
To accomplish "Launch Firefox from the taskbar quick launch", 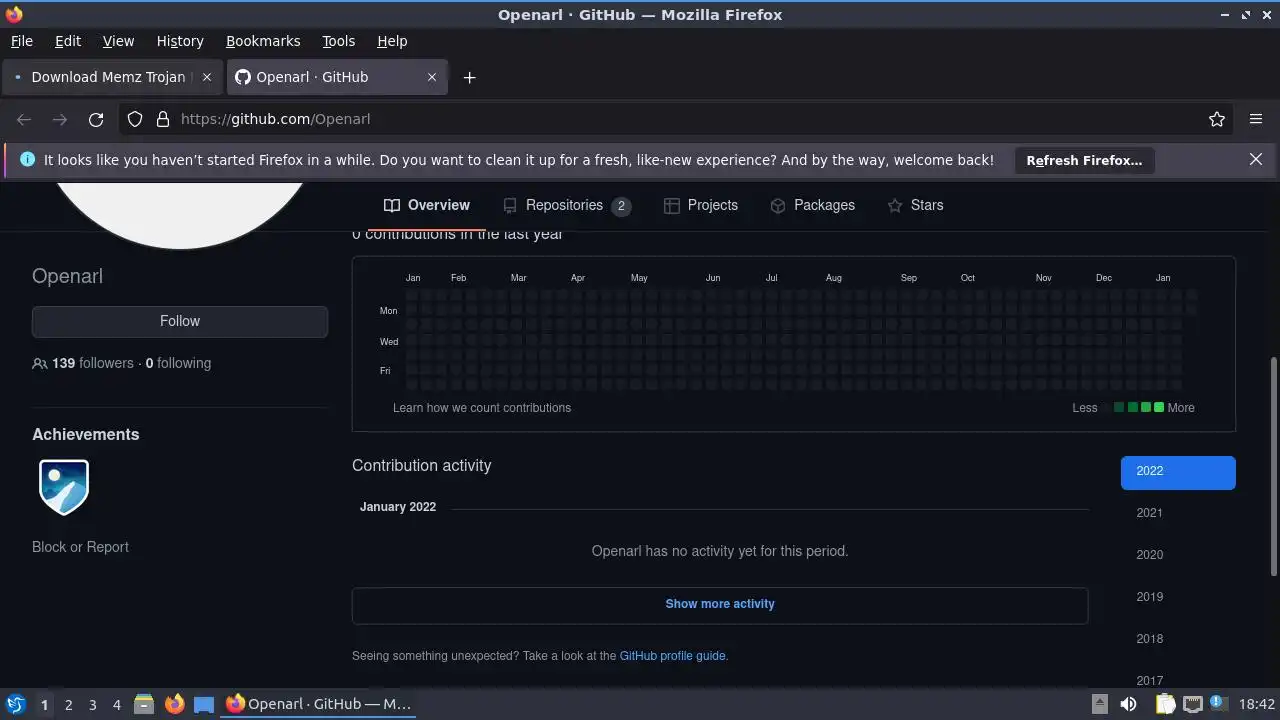I will coord(174,704).
